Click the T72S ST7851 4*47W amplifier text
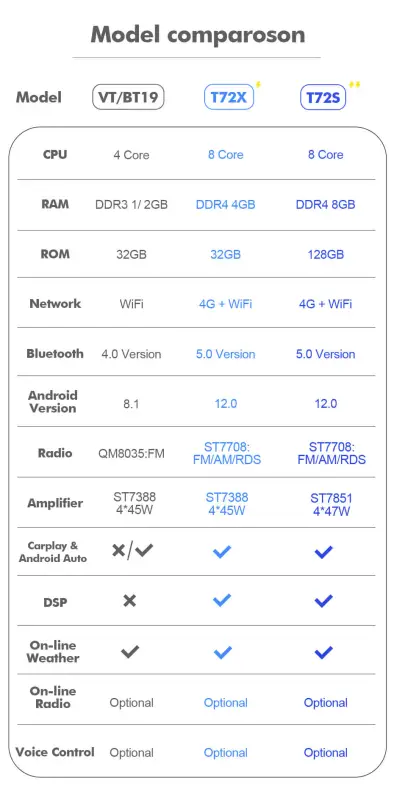The image size is (394, 800). (332, 504)
